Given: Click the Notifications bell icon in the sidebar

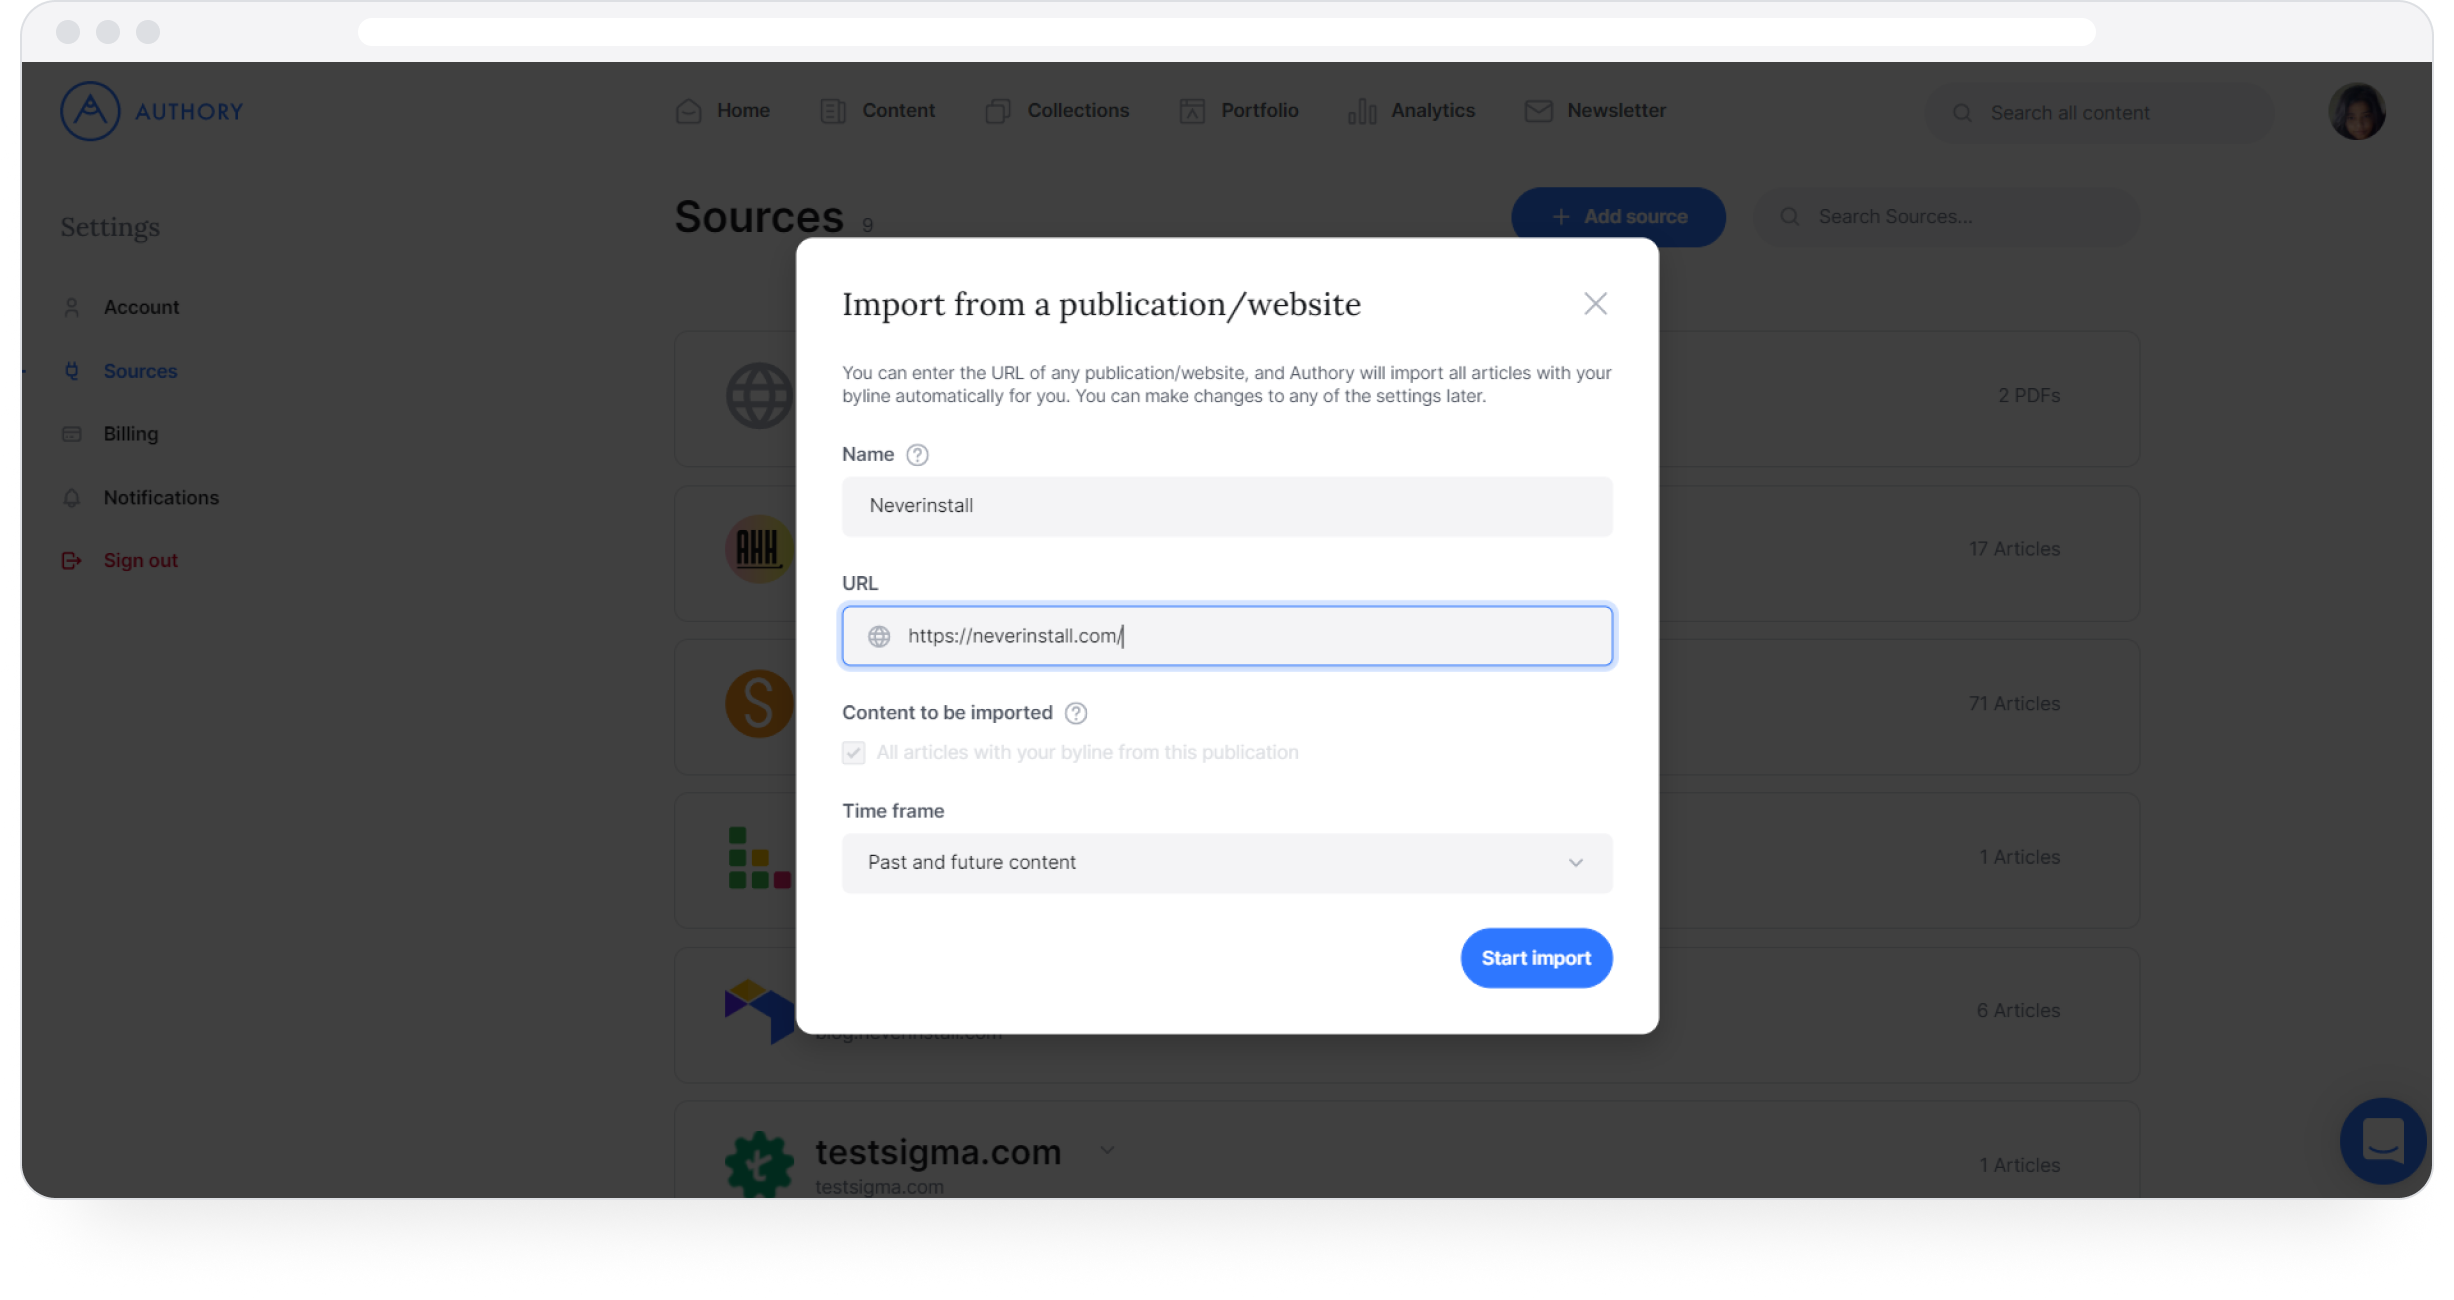Looking at the screenshot, I should tap(72, 498).
